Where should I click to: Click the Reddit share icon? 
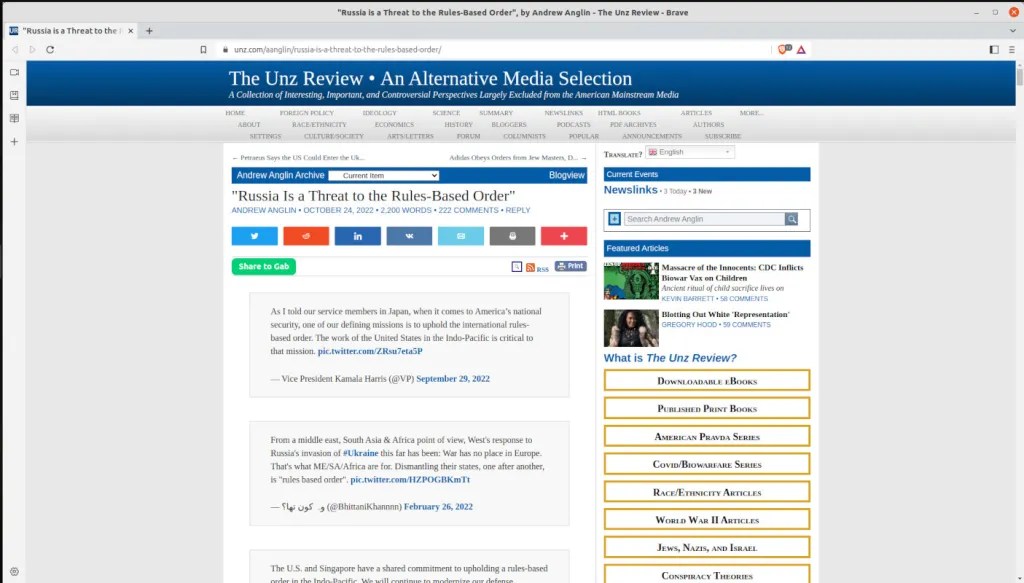(306, 236)
